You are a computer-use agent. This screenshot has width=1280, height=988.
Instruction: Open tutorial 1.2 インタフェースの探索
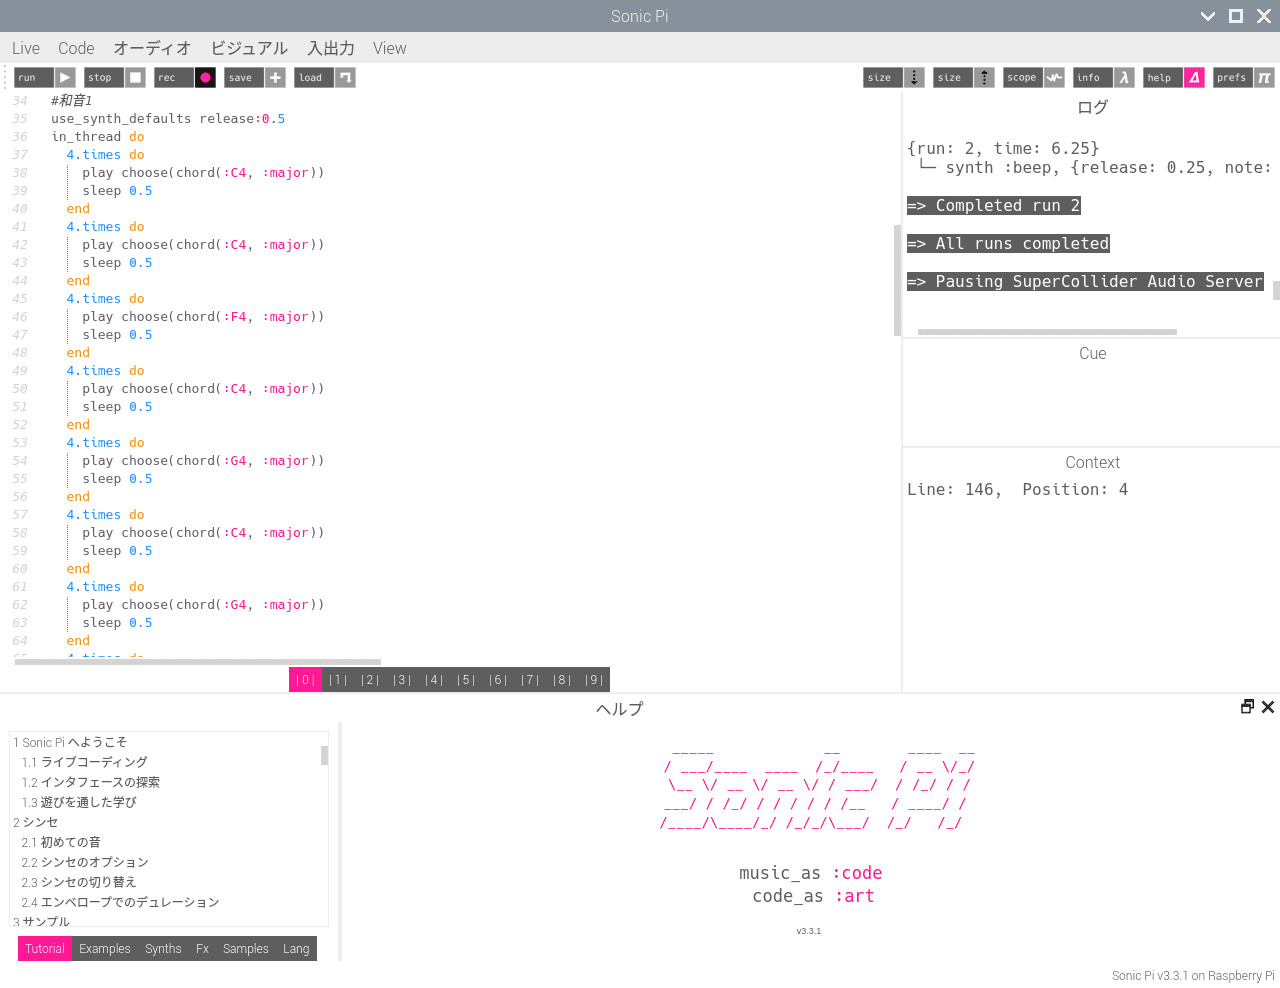pyautogui.click(x=90, y=782)
